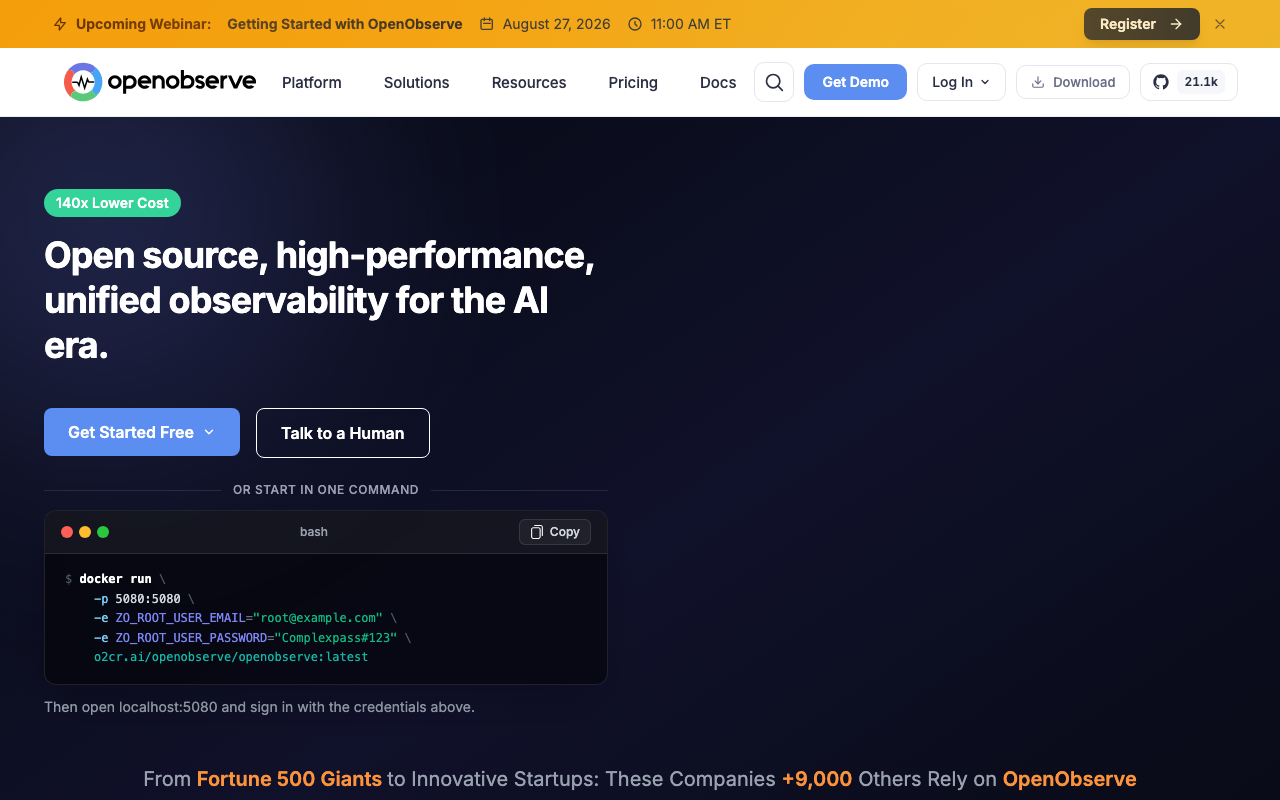Click the Upcoming Webinar label

pyautogui.click(x=143, y=24)
